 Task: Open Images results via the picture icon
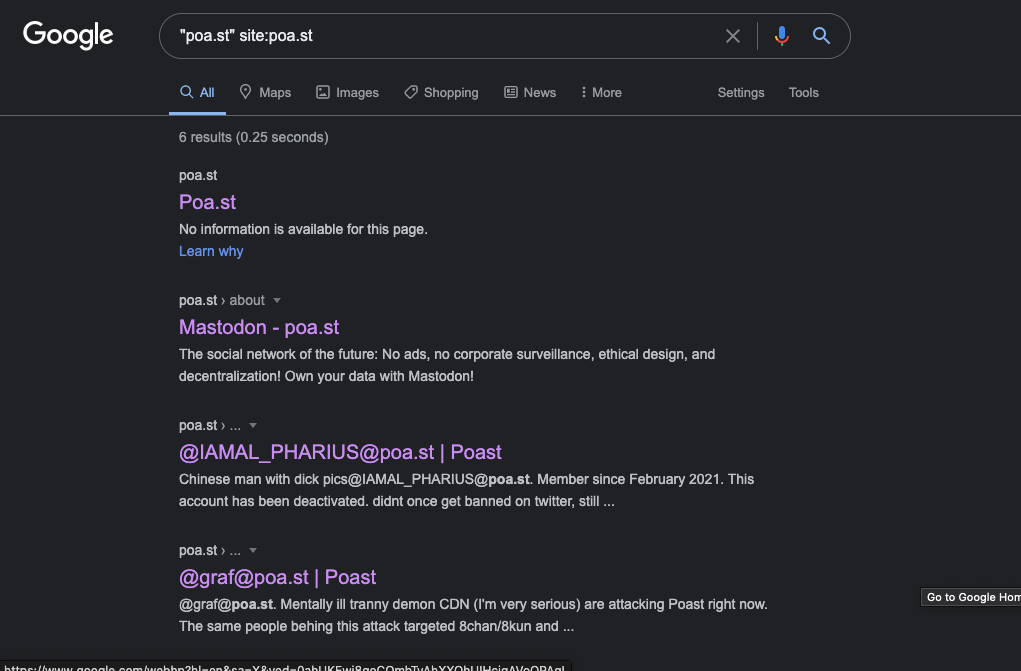click(x=322, y=92)
